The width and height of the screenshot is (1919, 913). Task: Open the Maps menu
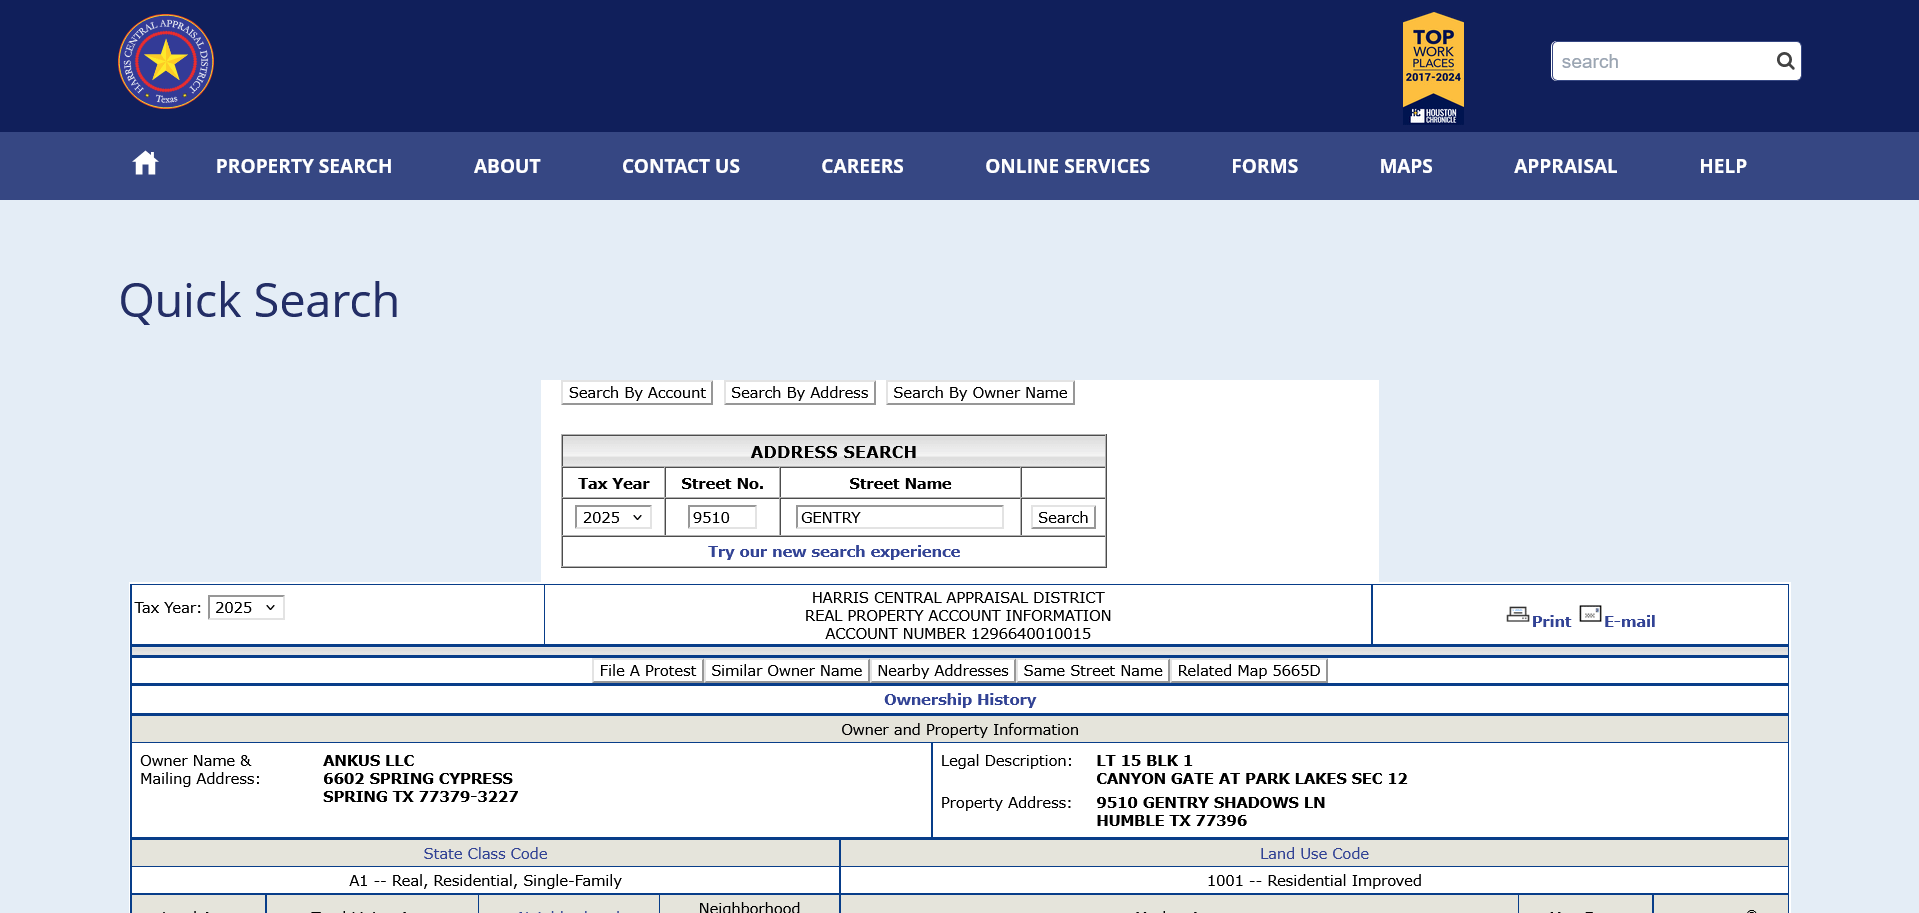point(1406,166)
